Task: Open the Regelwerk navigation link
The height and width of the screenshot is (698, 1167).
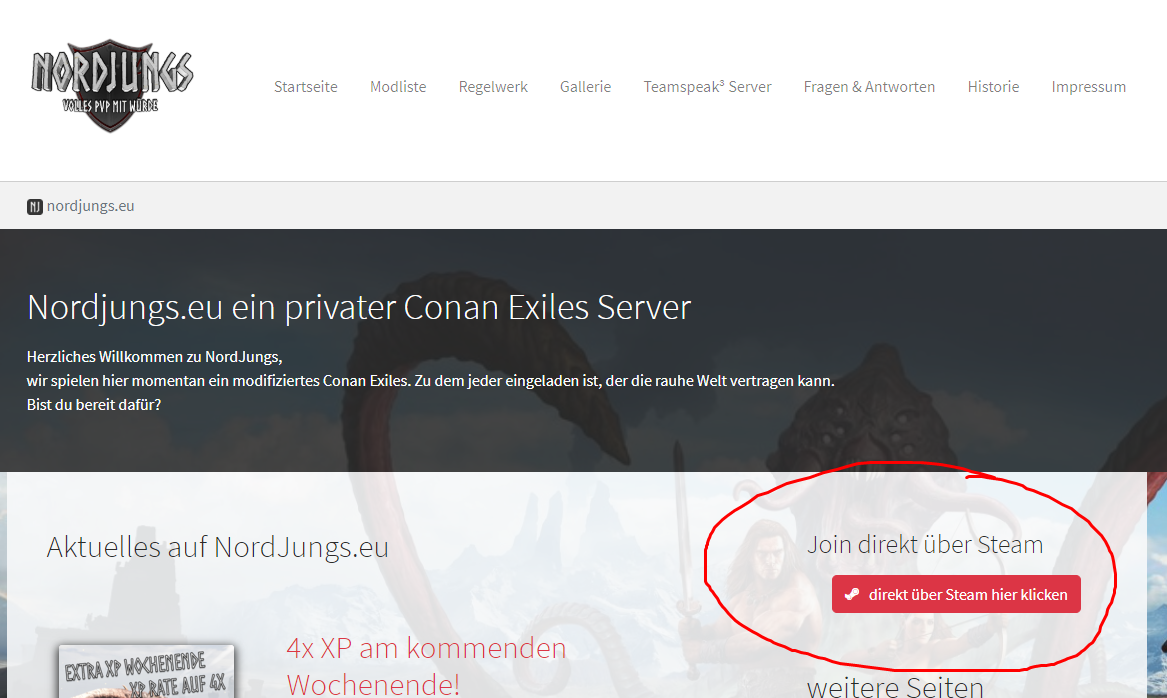Action: 493,87
